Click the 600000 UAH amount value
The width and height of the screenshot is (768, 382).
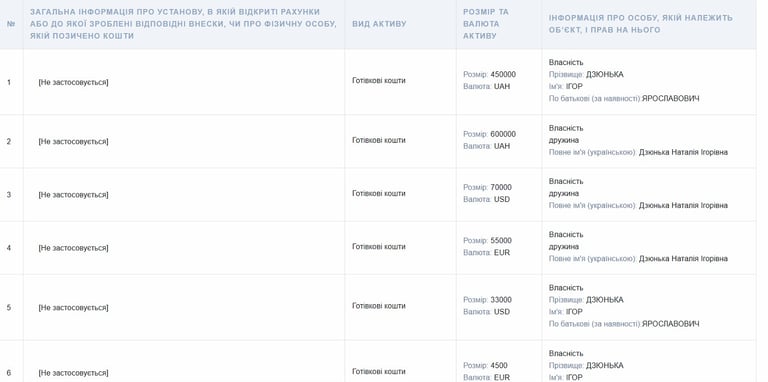503,134
